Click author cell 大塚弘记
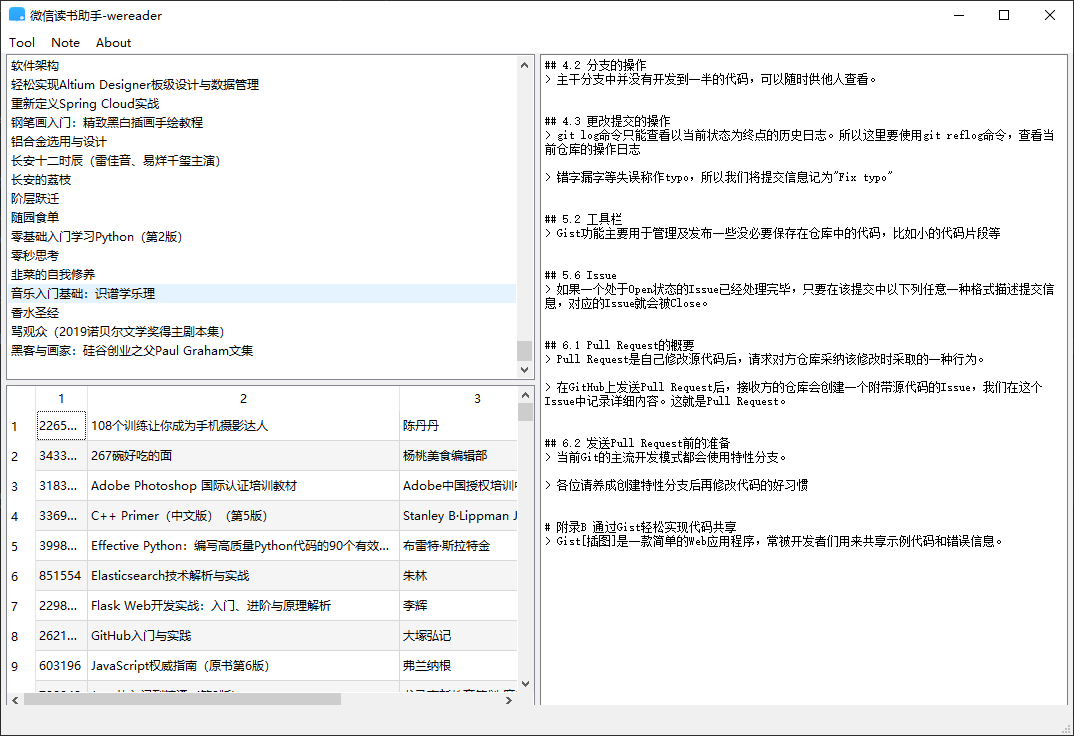The width and height of the screenshot is (1074, 736). coord(458,636)
